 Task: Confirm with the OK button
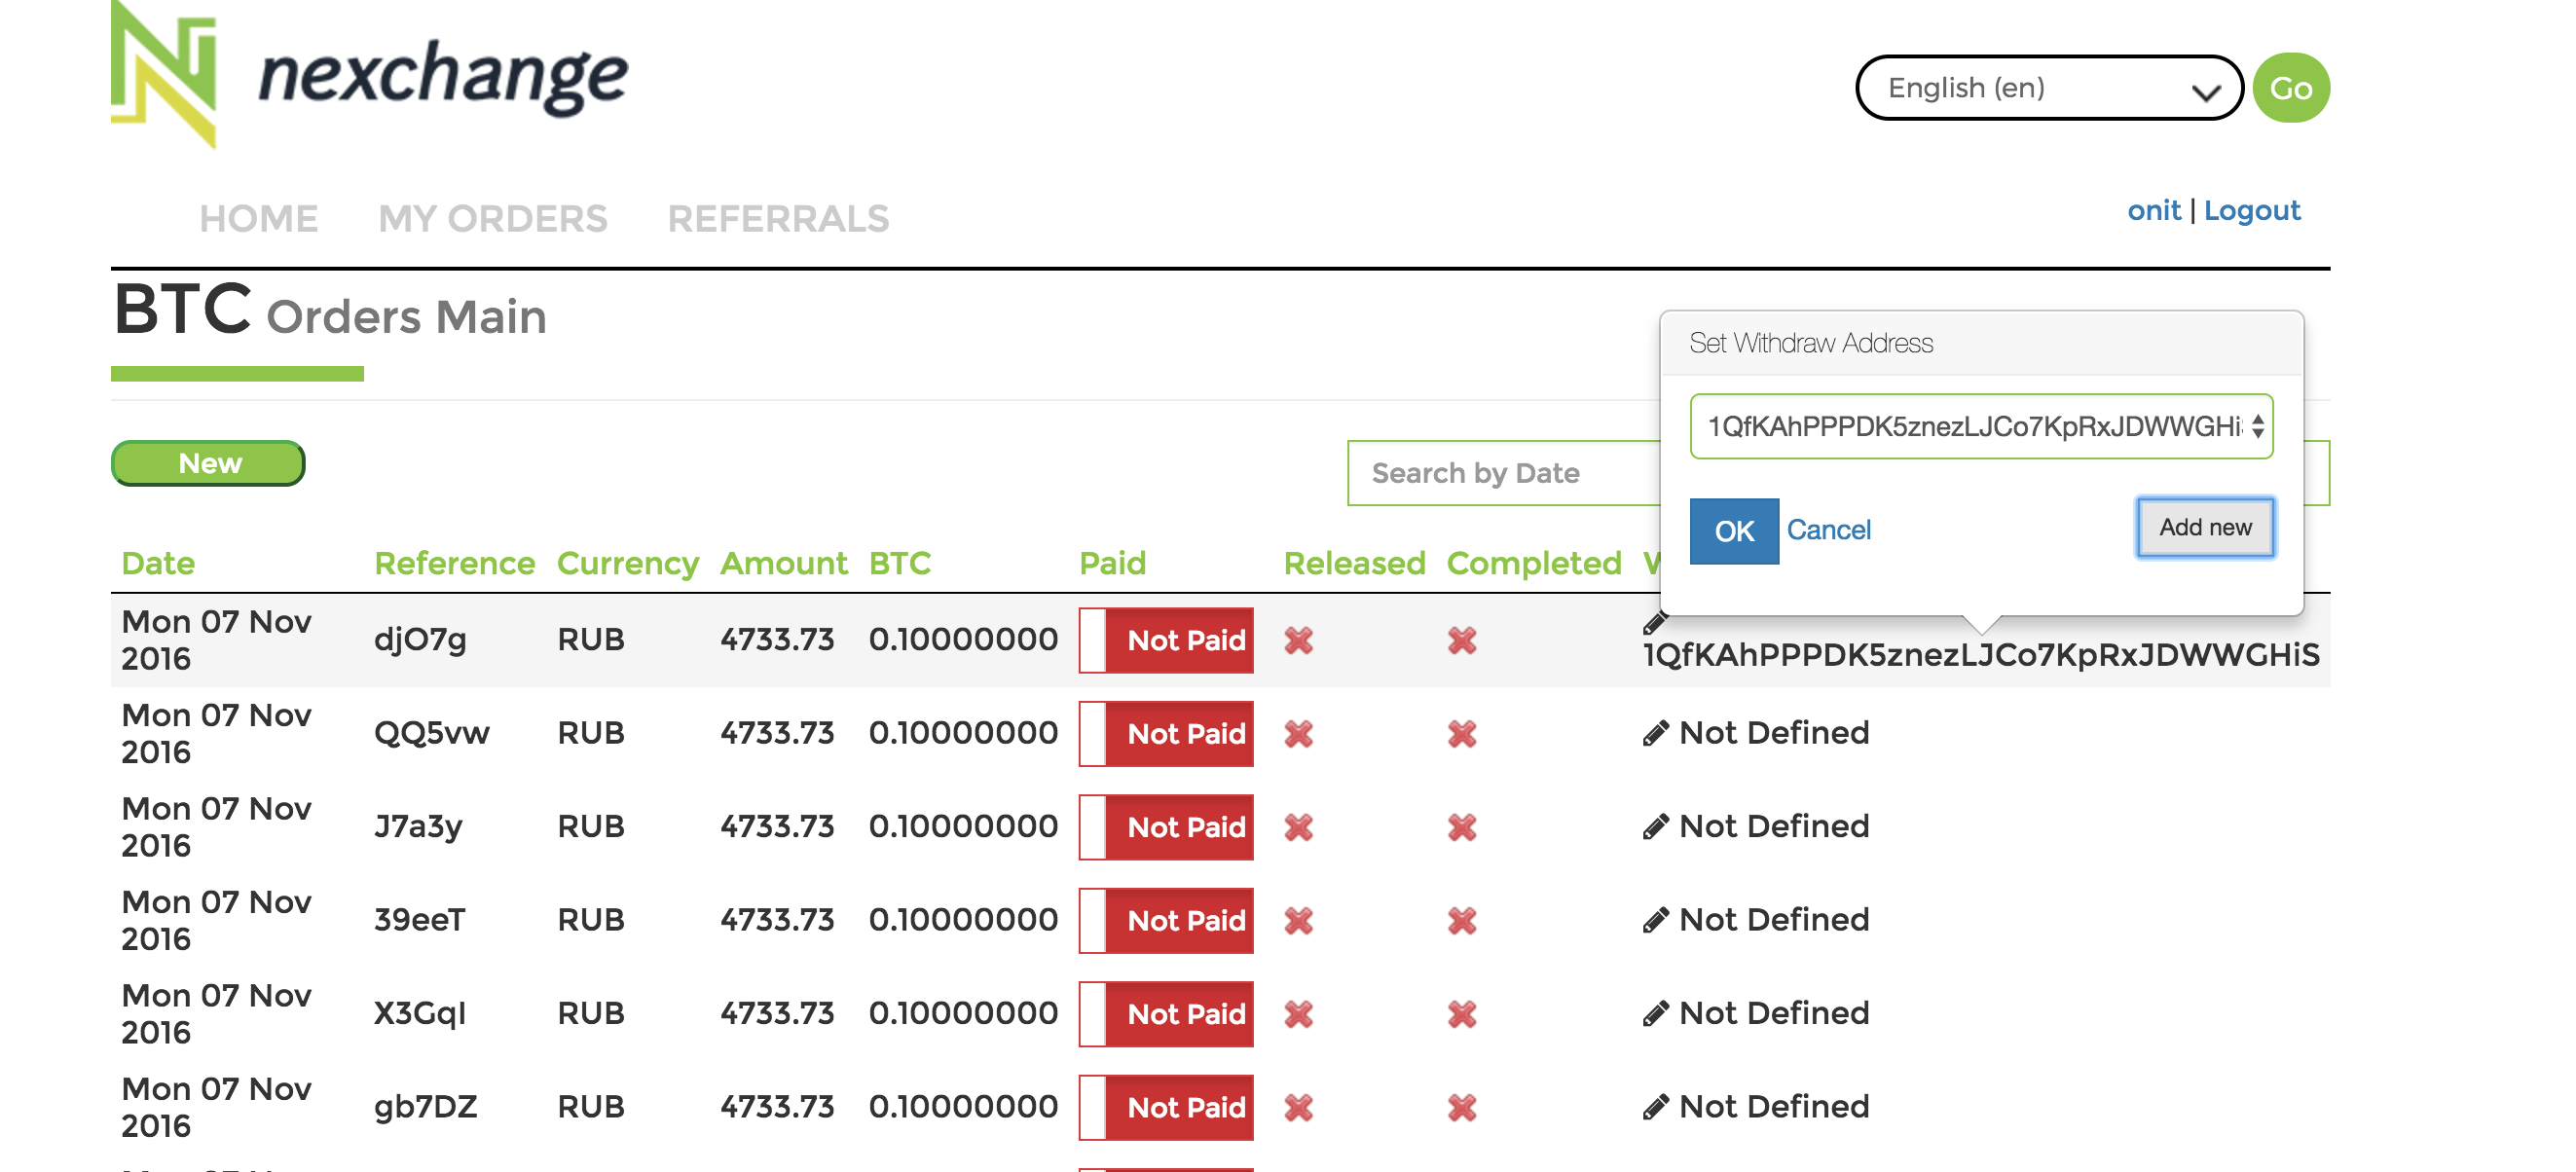[1734, 531]
